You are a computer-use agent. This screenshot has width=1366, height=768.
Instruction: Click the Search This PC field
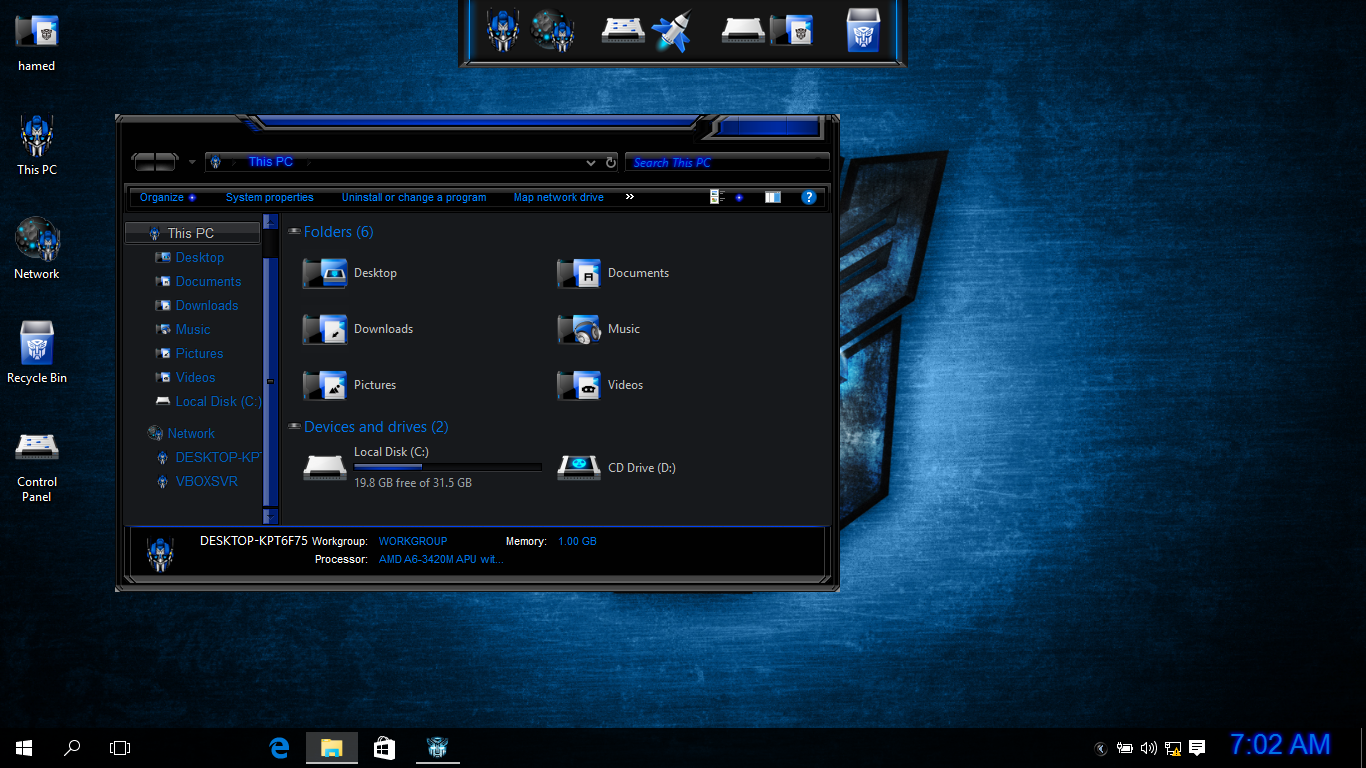(x=725, y=162)
